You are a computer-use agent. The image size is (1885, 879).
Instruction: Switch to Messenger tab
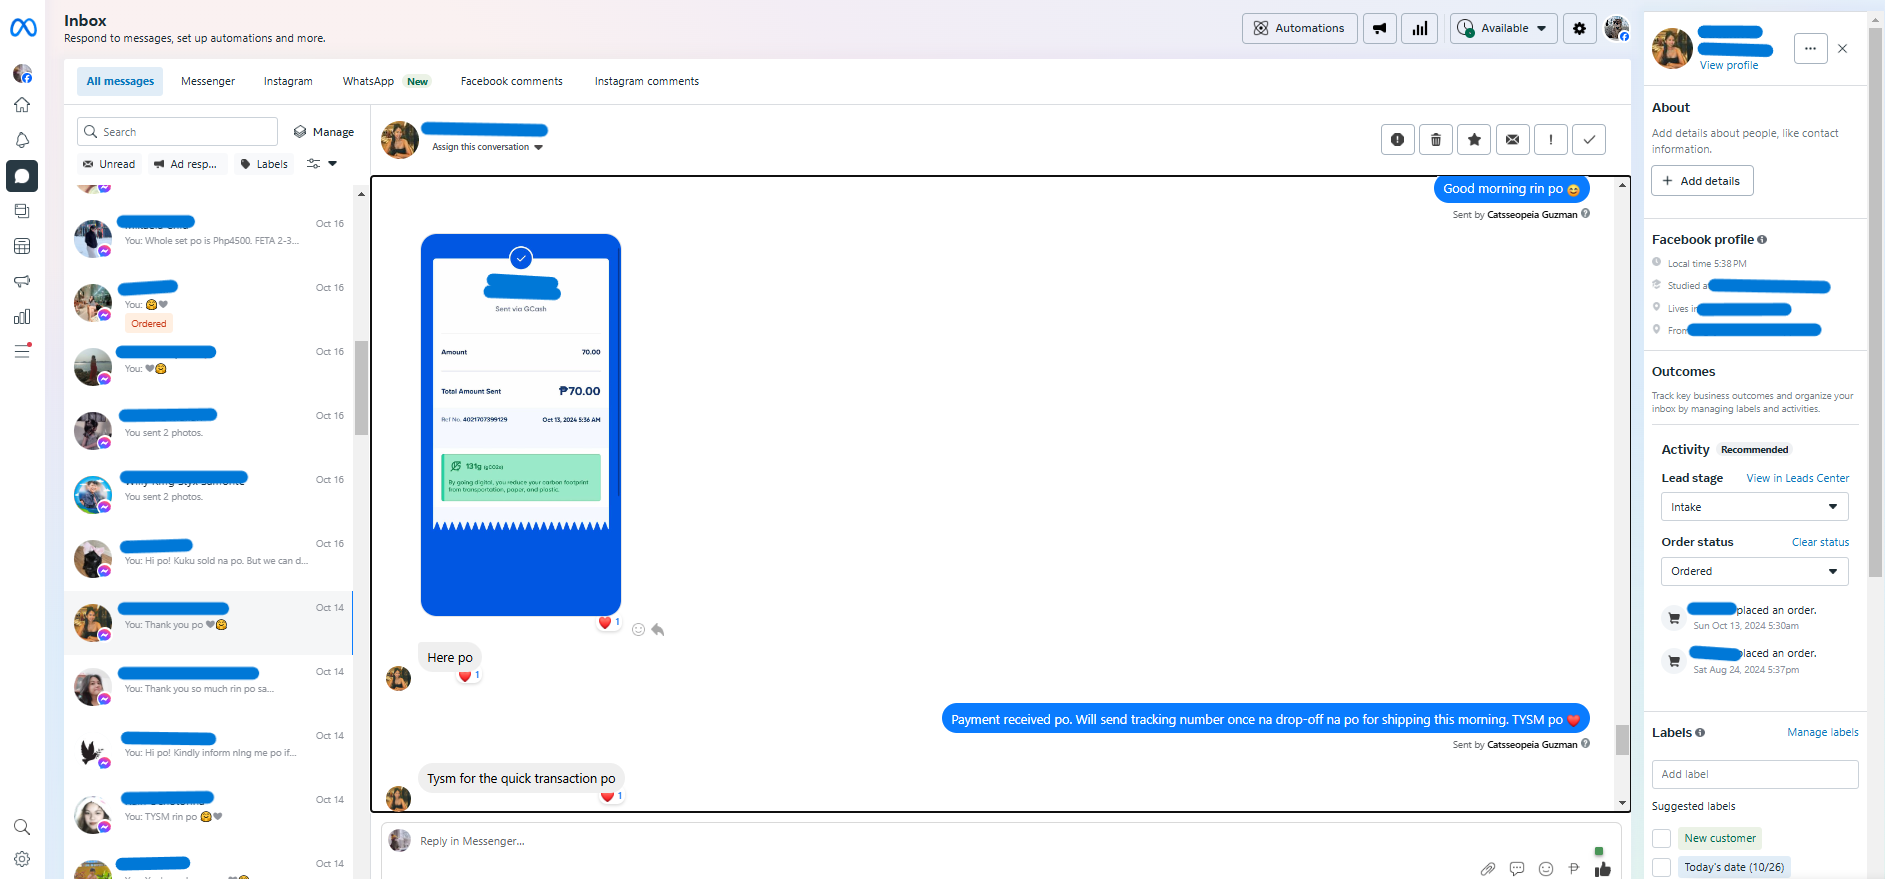[x=208, y=81]
